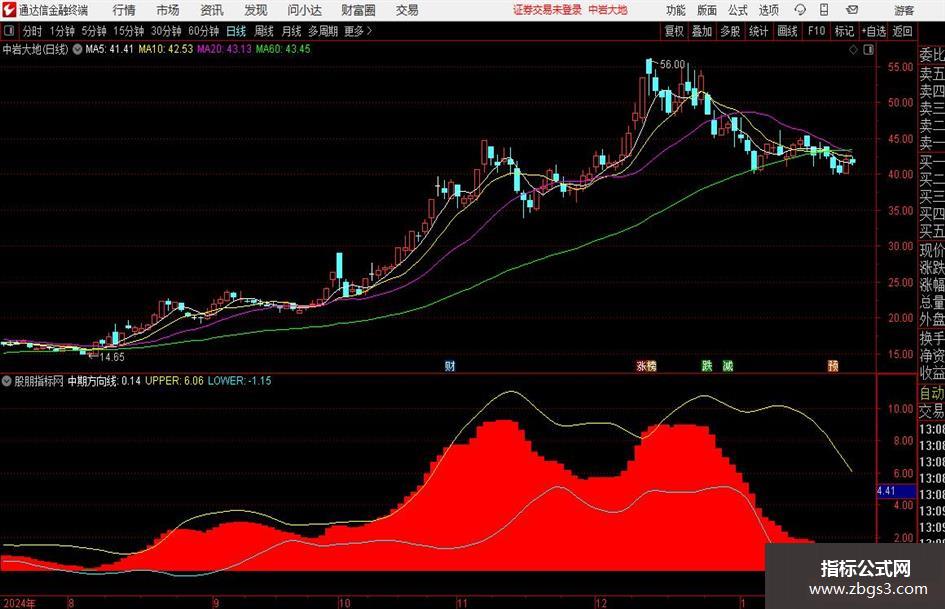Click the 中岩大地 stock name link
945x609 pixels.
coord(608,10)
